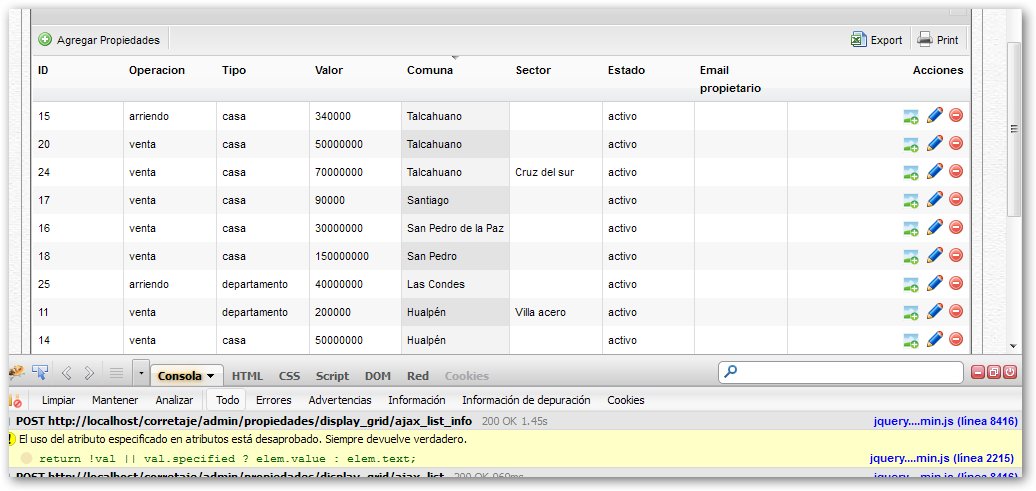1036x491 pixels.
Task: Export the grid to Excel
Action: (877, 40)
